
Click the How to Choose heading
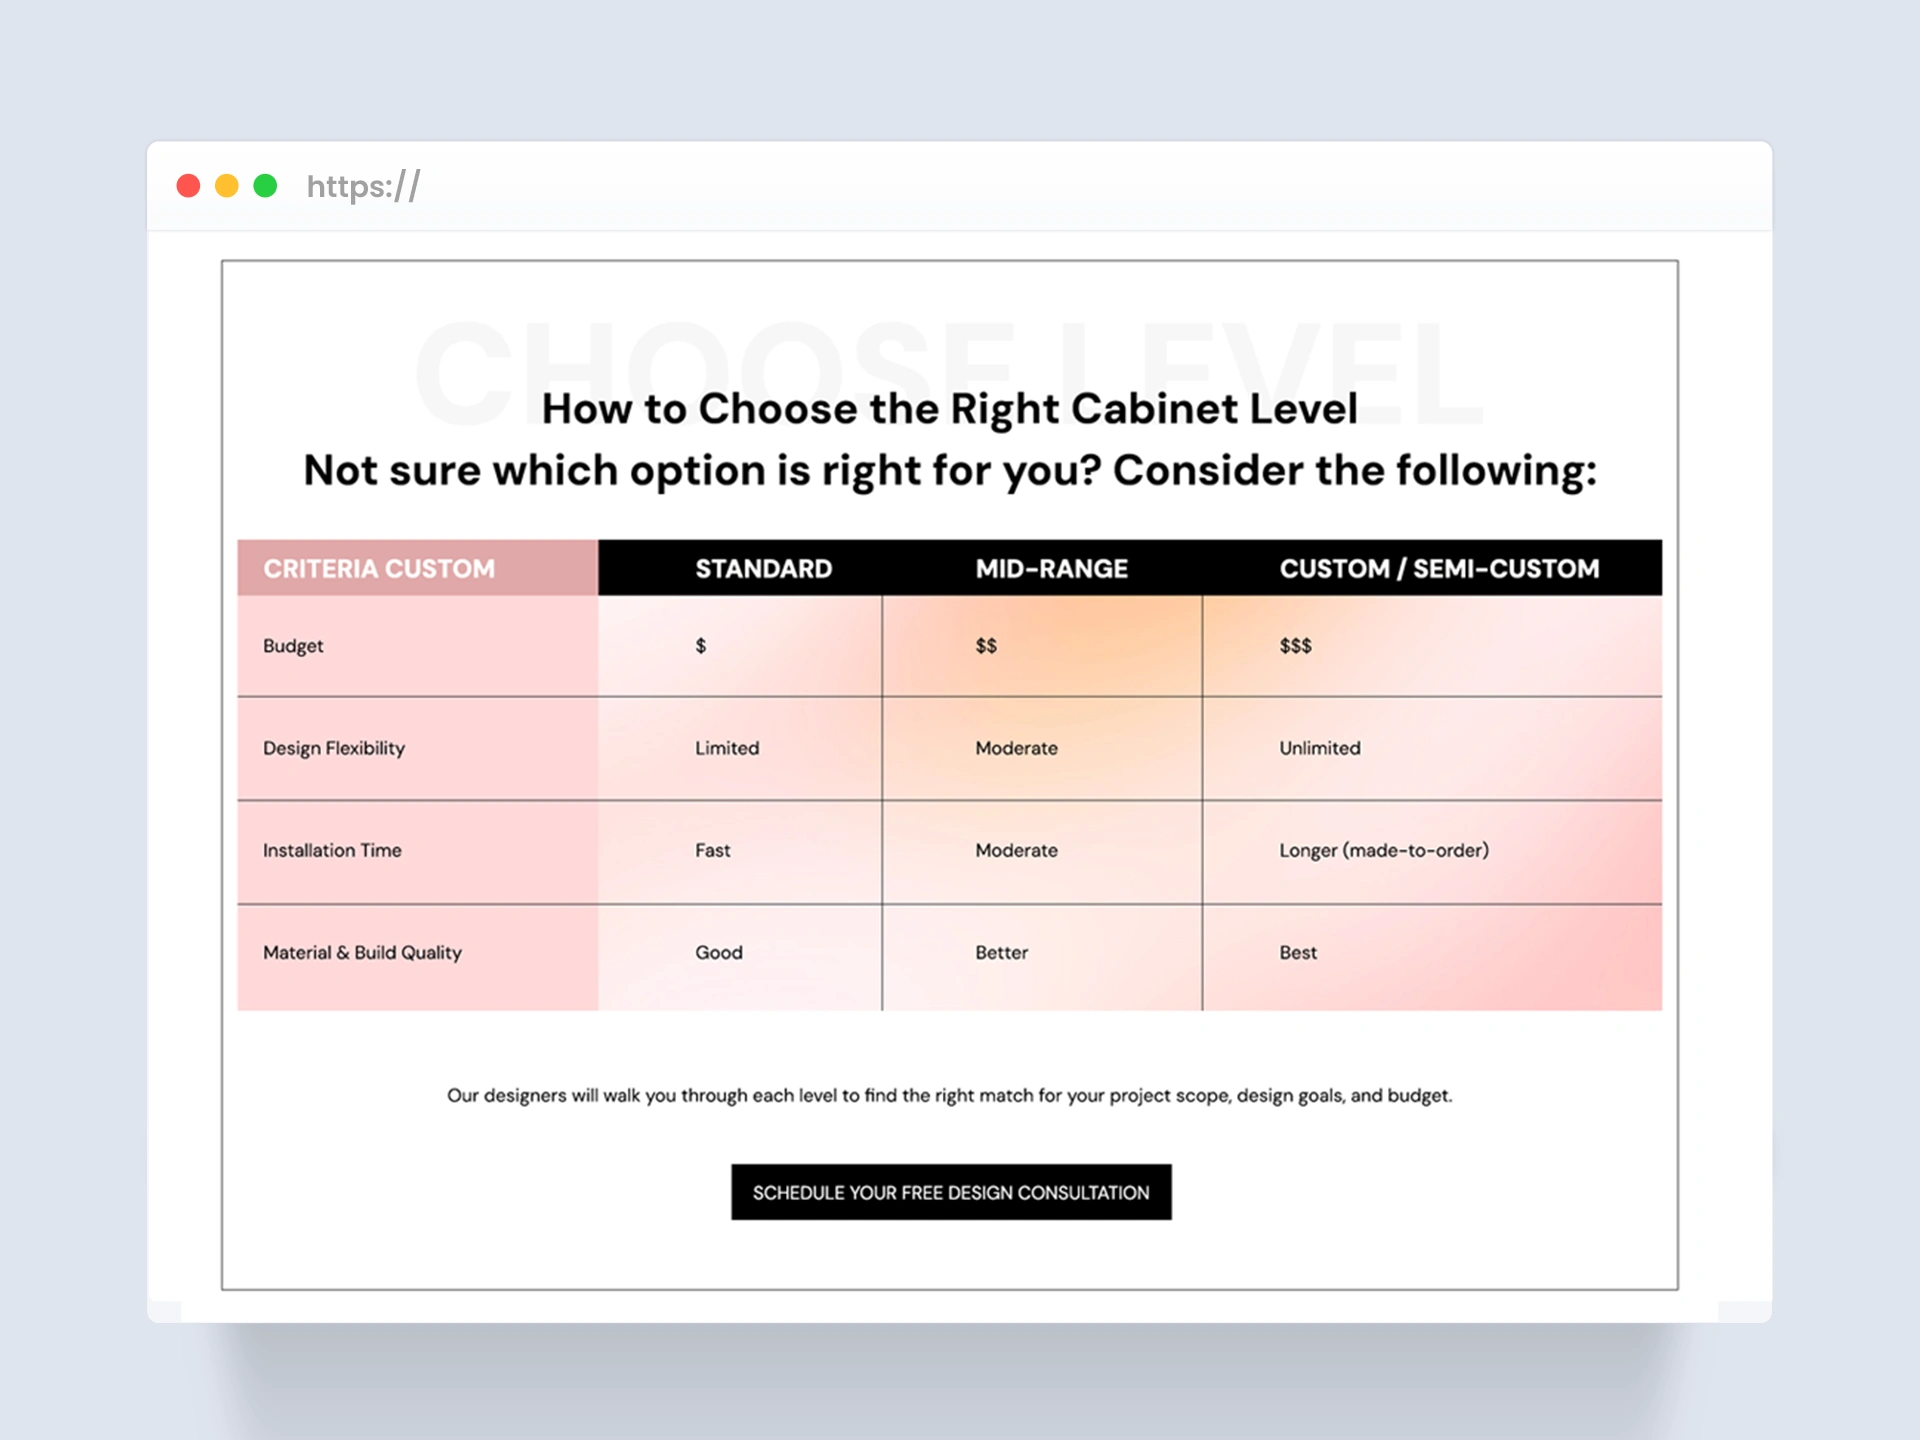(949, 409)
